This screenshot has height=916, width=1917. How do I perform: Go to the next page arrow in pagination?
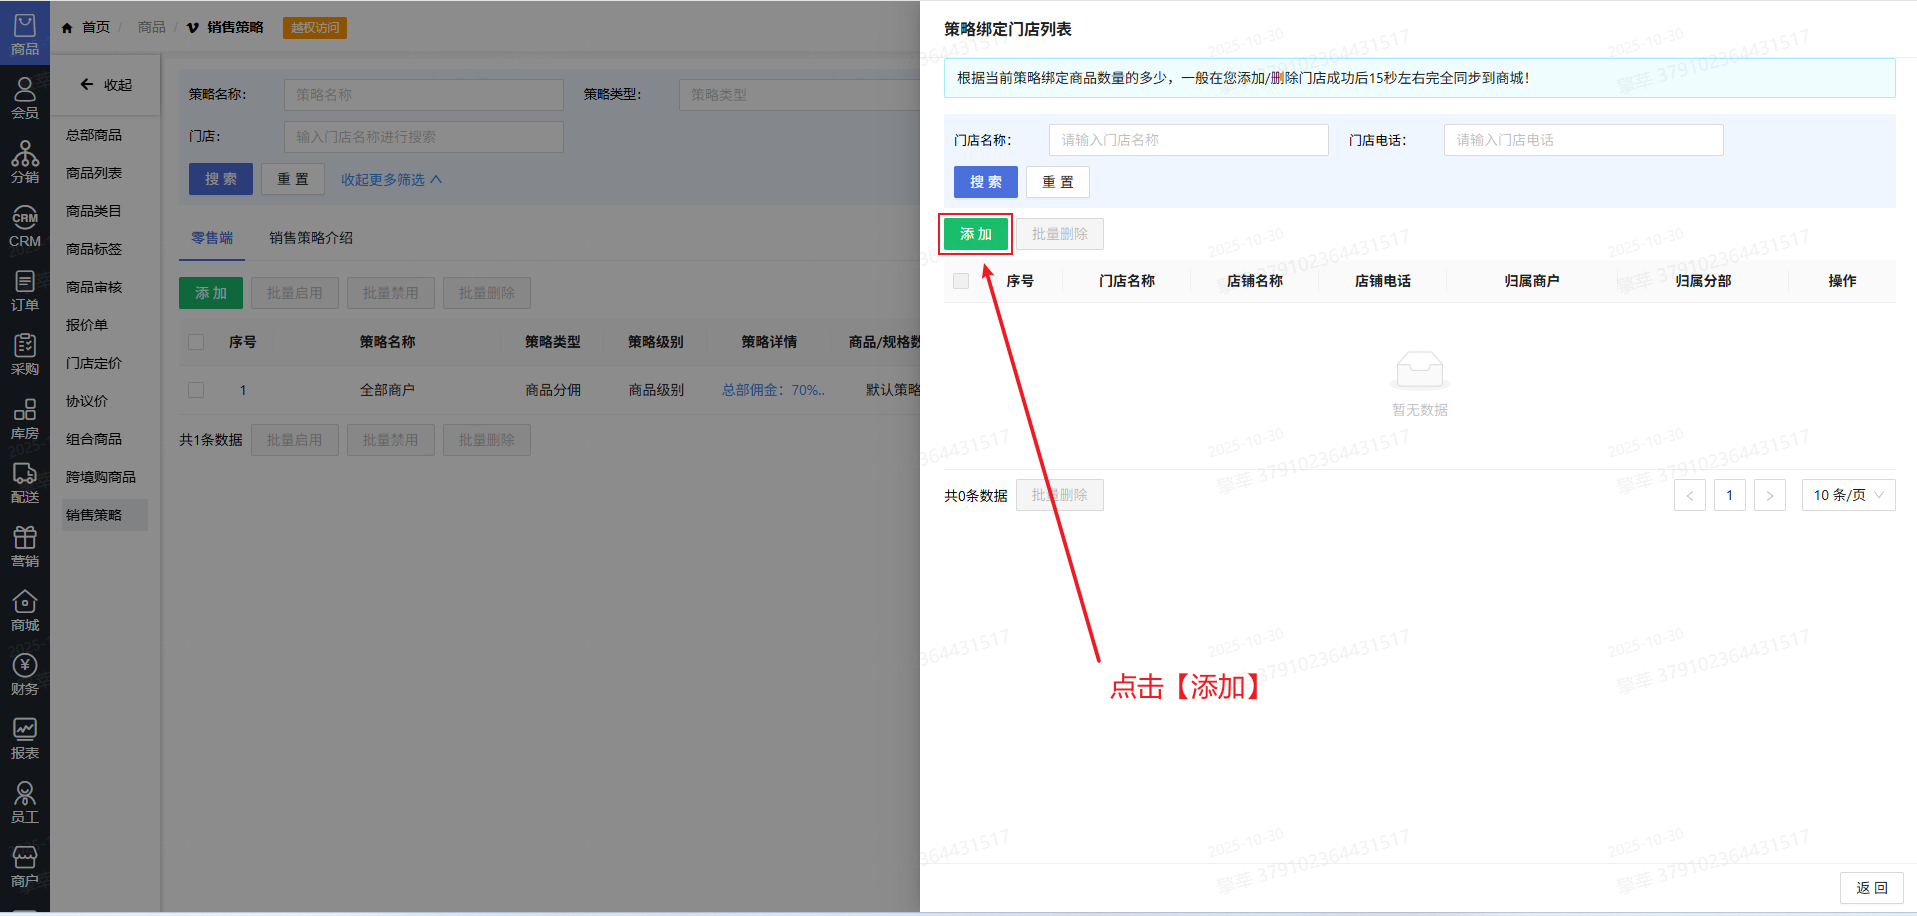(1769, 495)
